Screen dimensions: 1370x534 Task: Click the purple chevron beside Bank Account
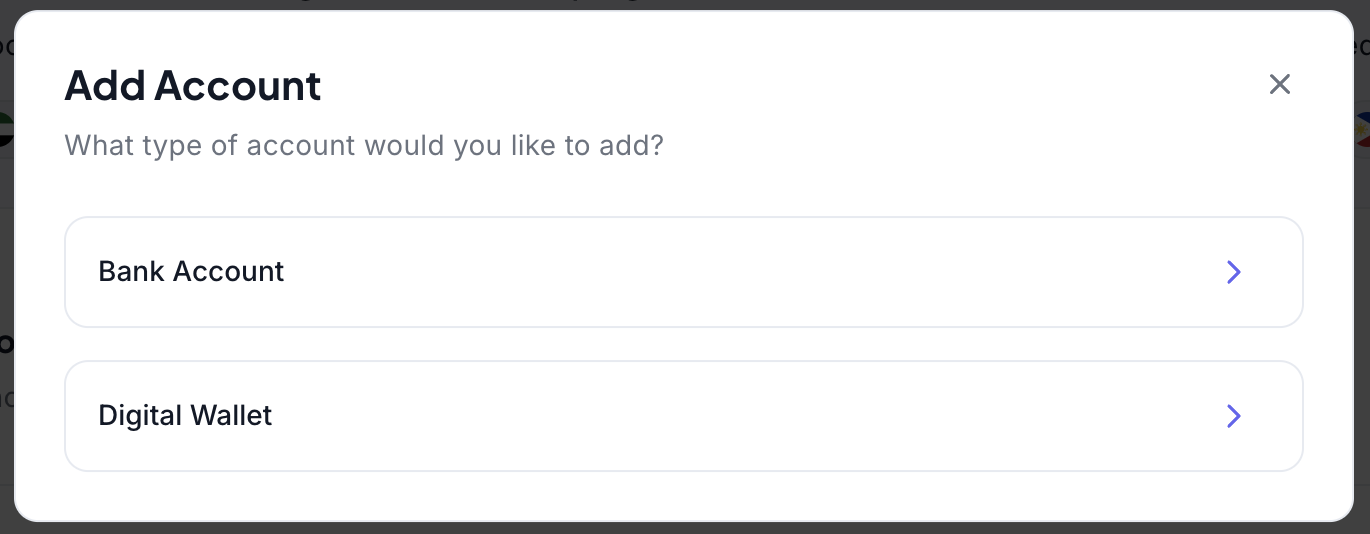coord(1233,272)
